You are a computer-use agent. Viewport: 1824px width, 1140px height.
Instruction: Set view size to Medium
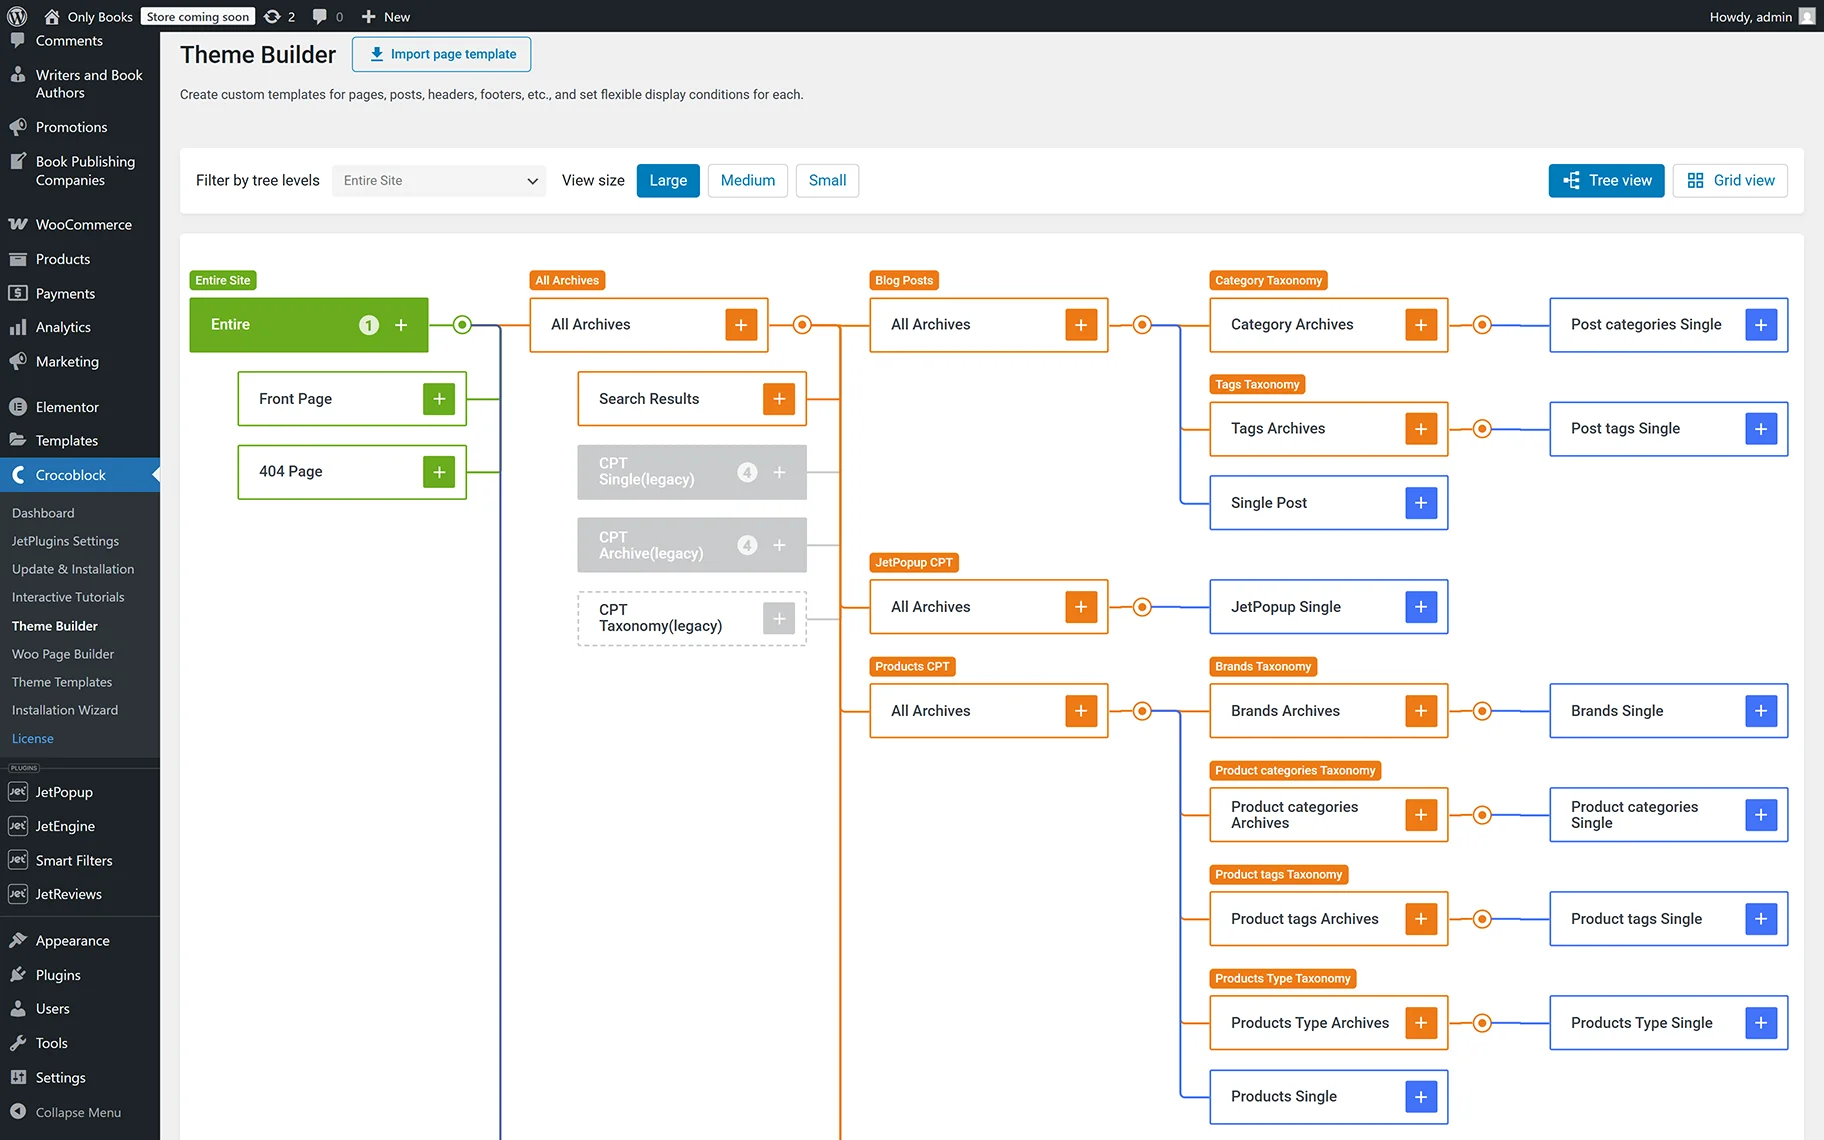coord(747,181)
